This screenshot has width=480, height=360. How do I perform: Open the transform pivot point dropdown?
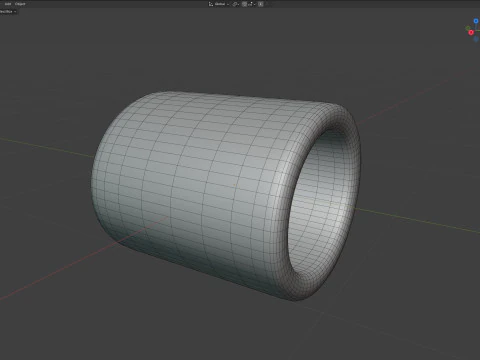pyautogui.click(x=236, y=4)
